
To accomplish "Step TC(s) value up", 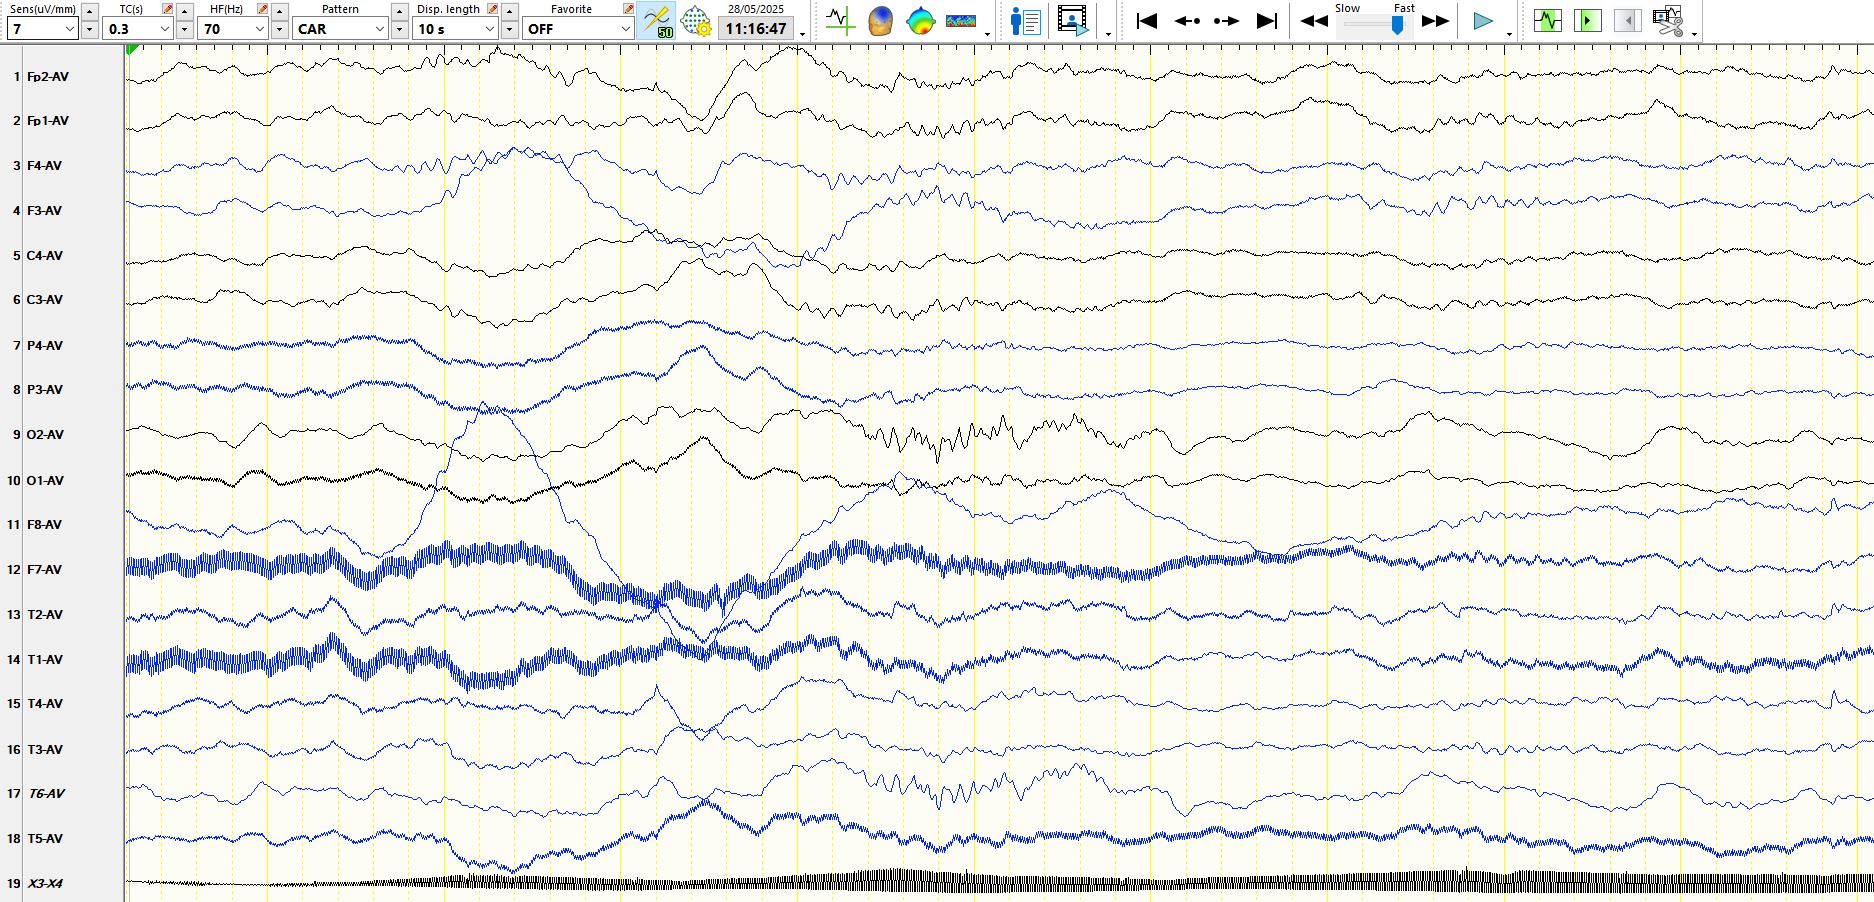I will (x=185, y=11).
